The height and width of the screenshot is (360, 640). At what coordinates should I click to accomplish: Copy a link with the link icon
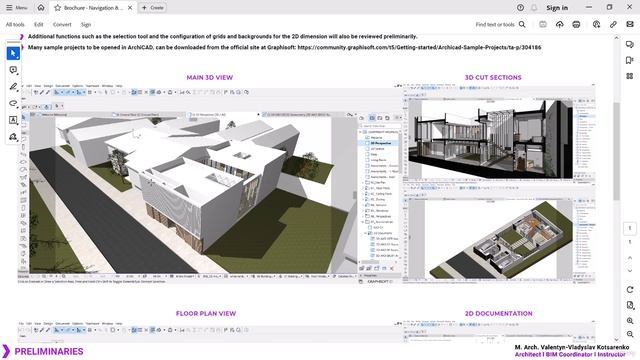coord(613,24)
